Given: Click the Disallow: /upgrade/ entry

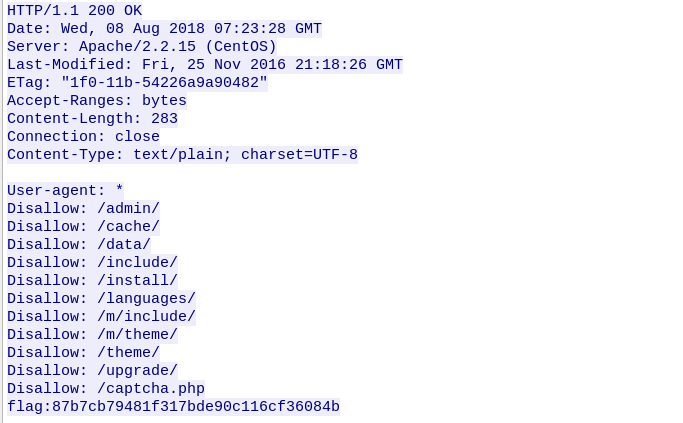Looking at the screenshot, I should click(x=92, y=371).
